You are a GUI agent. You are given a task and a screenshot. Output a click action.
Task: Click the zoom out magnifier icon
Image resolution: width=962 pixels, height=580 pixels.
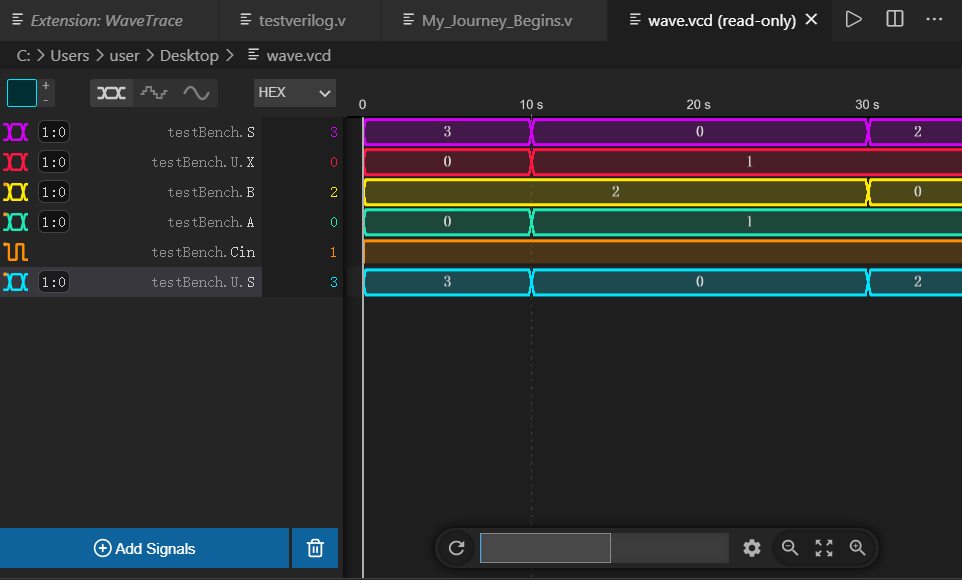point(790,547)
